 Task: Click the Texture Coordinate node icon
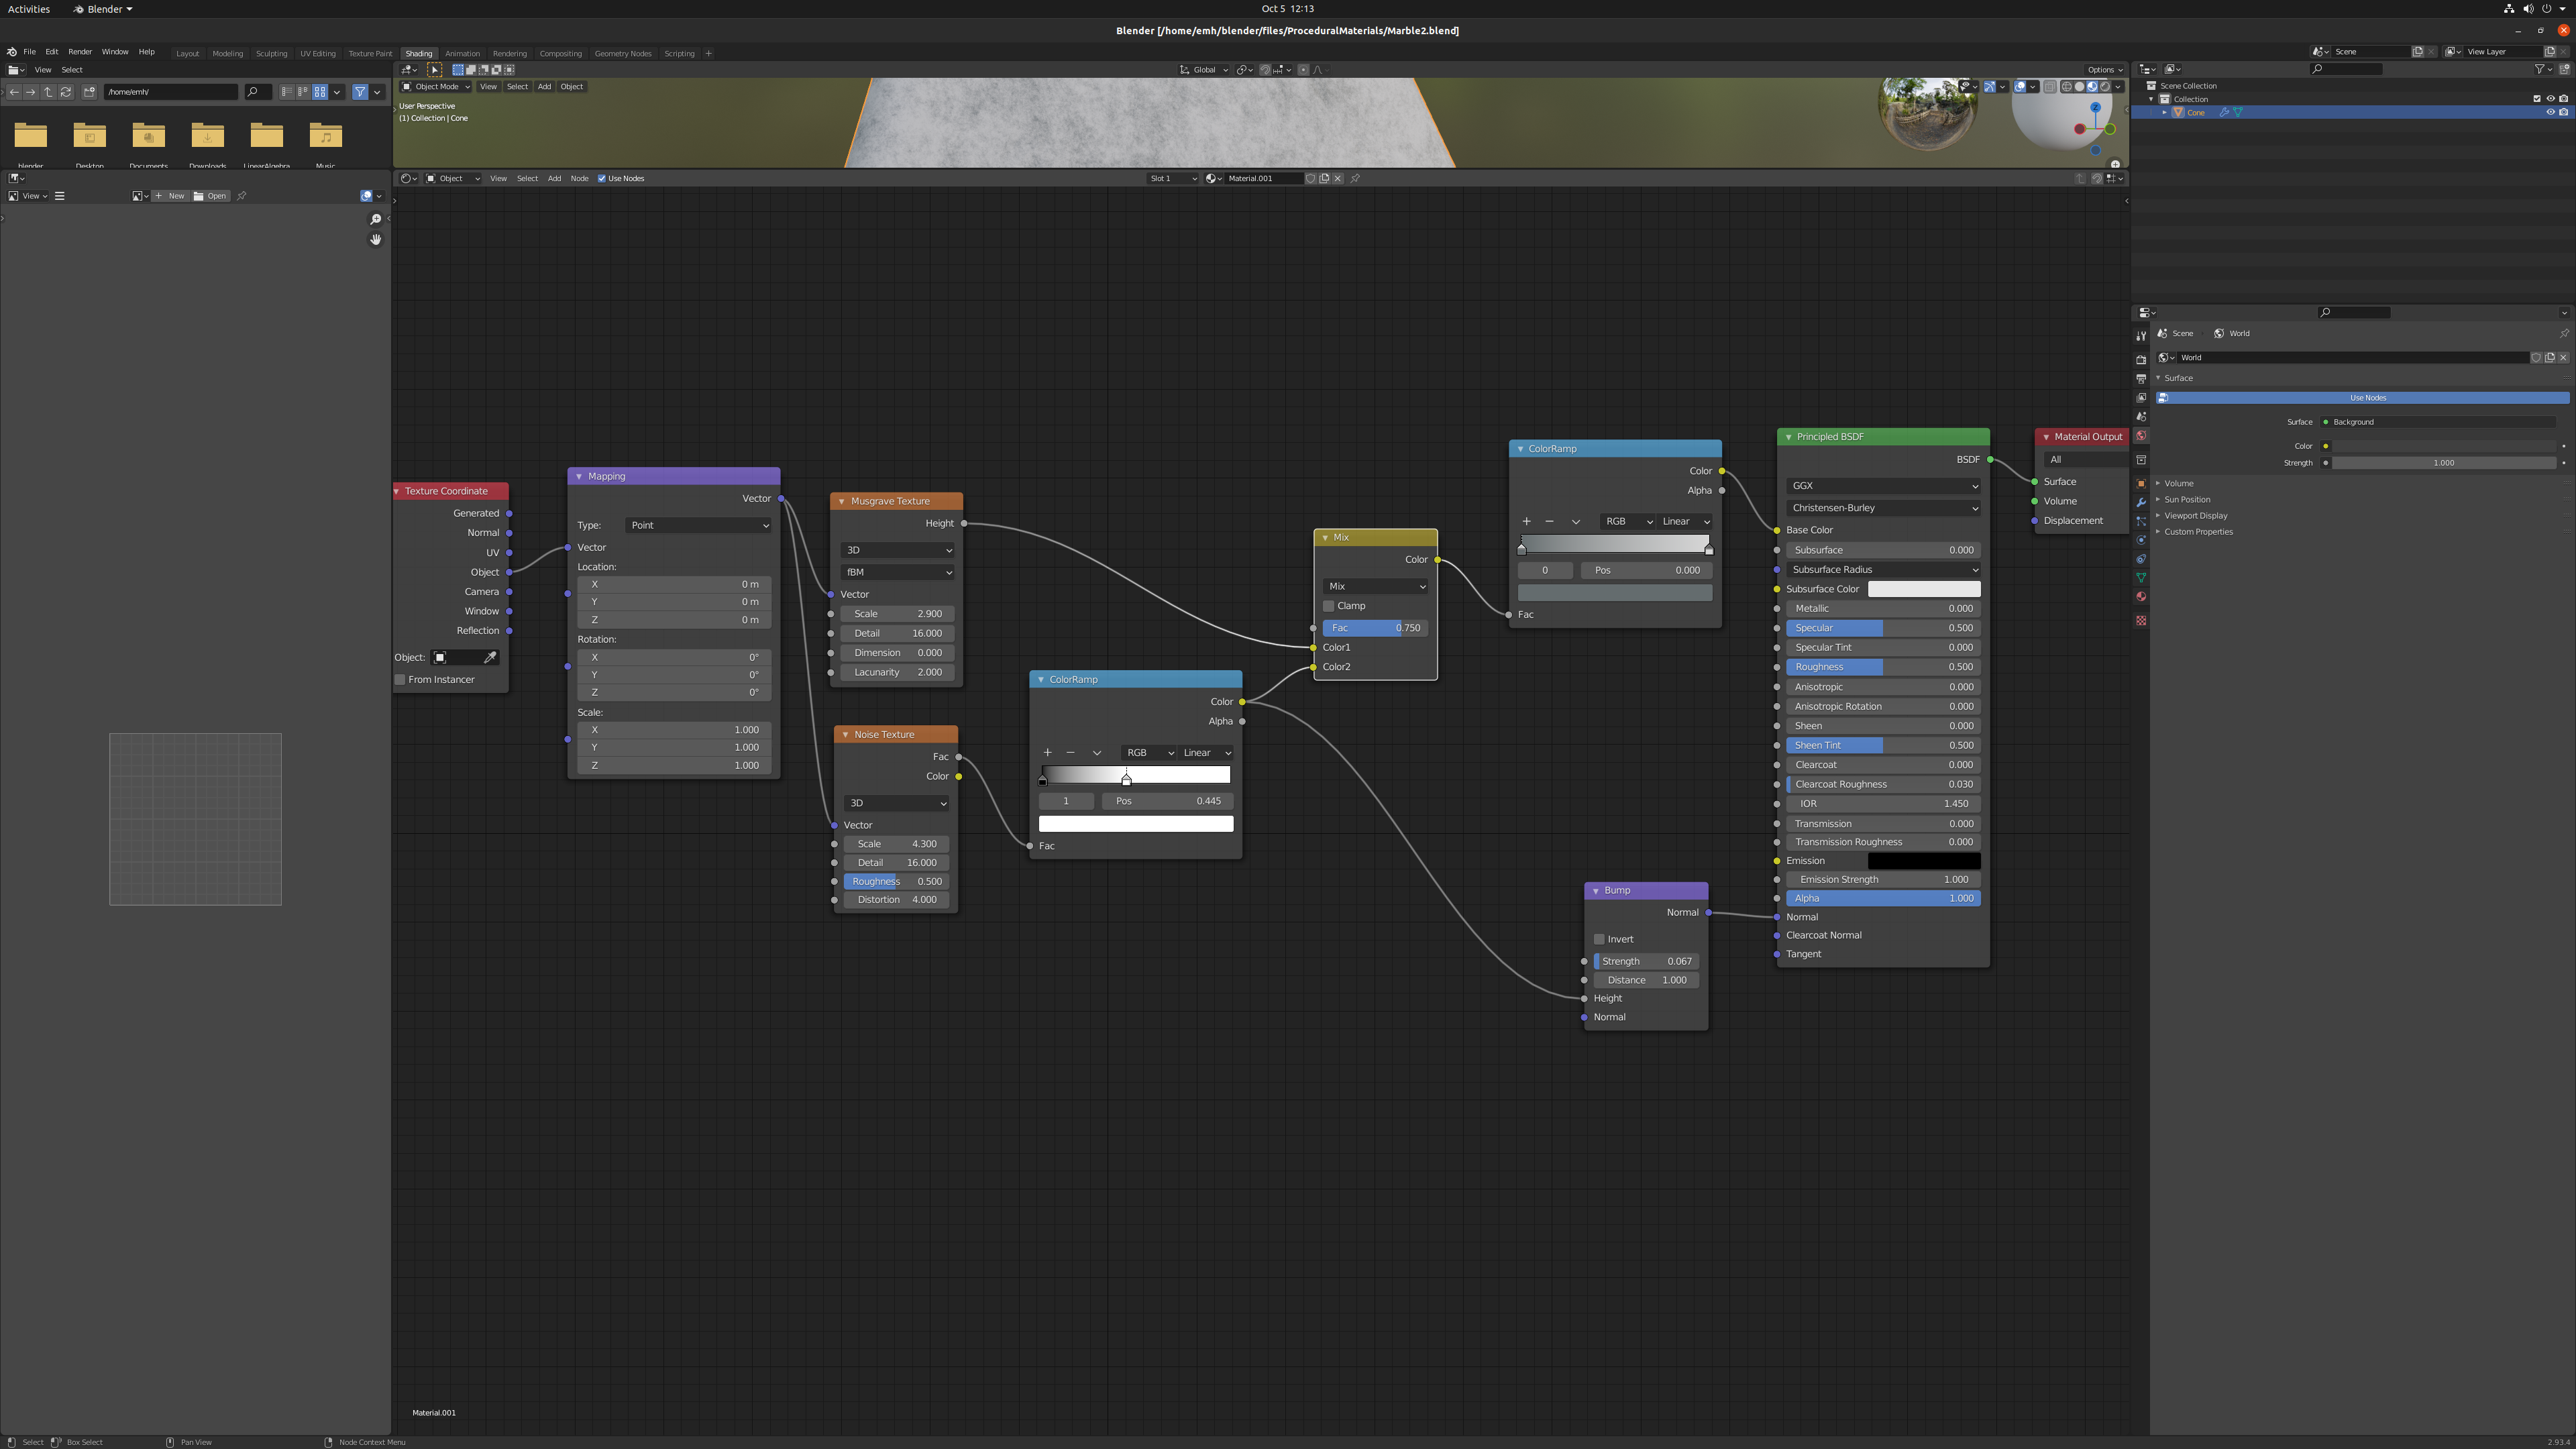pos(398,492)
